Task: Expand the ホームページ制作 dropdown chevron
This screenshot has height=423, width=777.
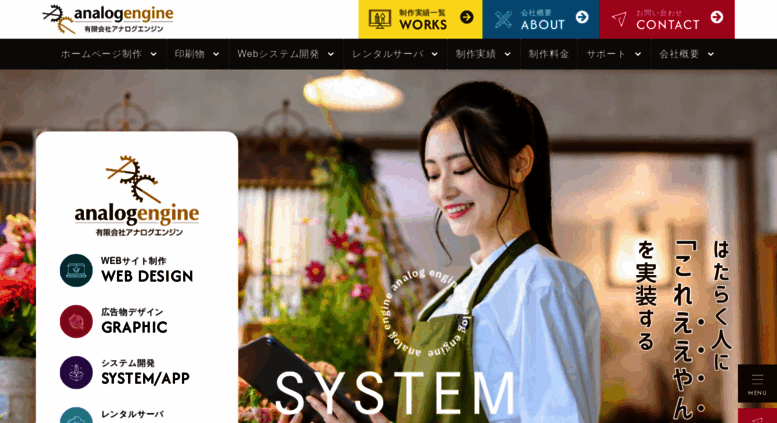Action: 154,54
